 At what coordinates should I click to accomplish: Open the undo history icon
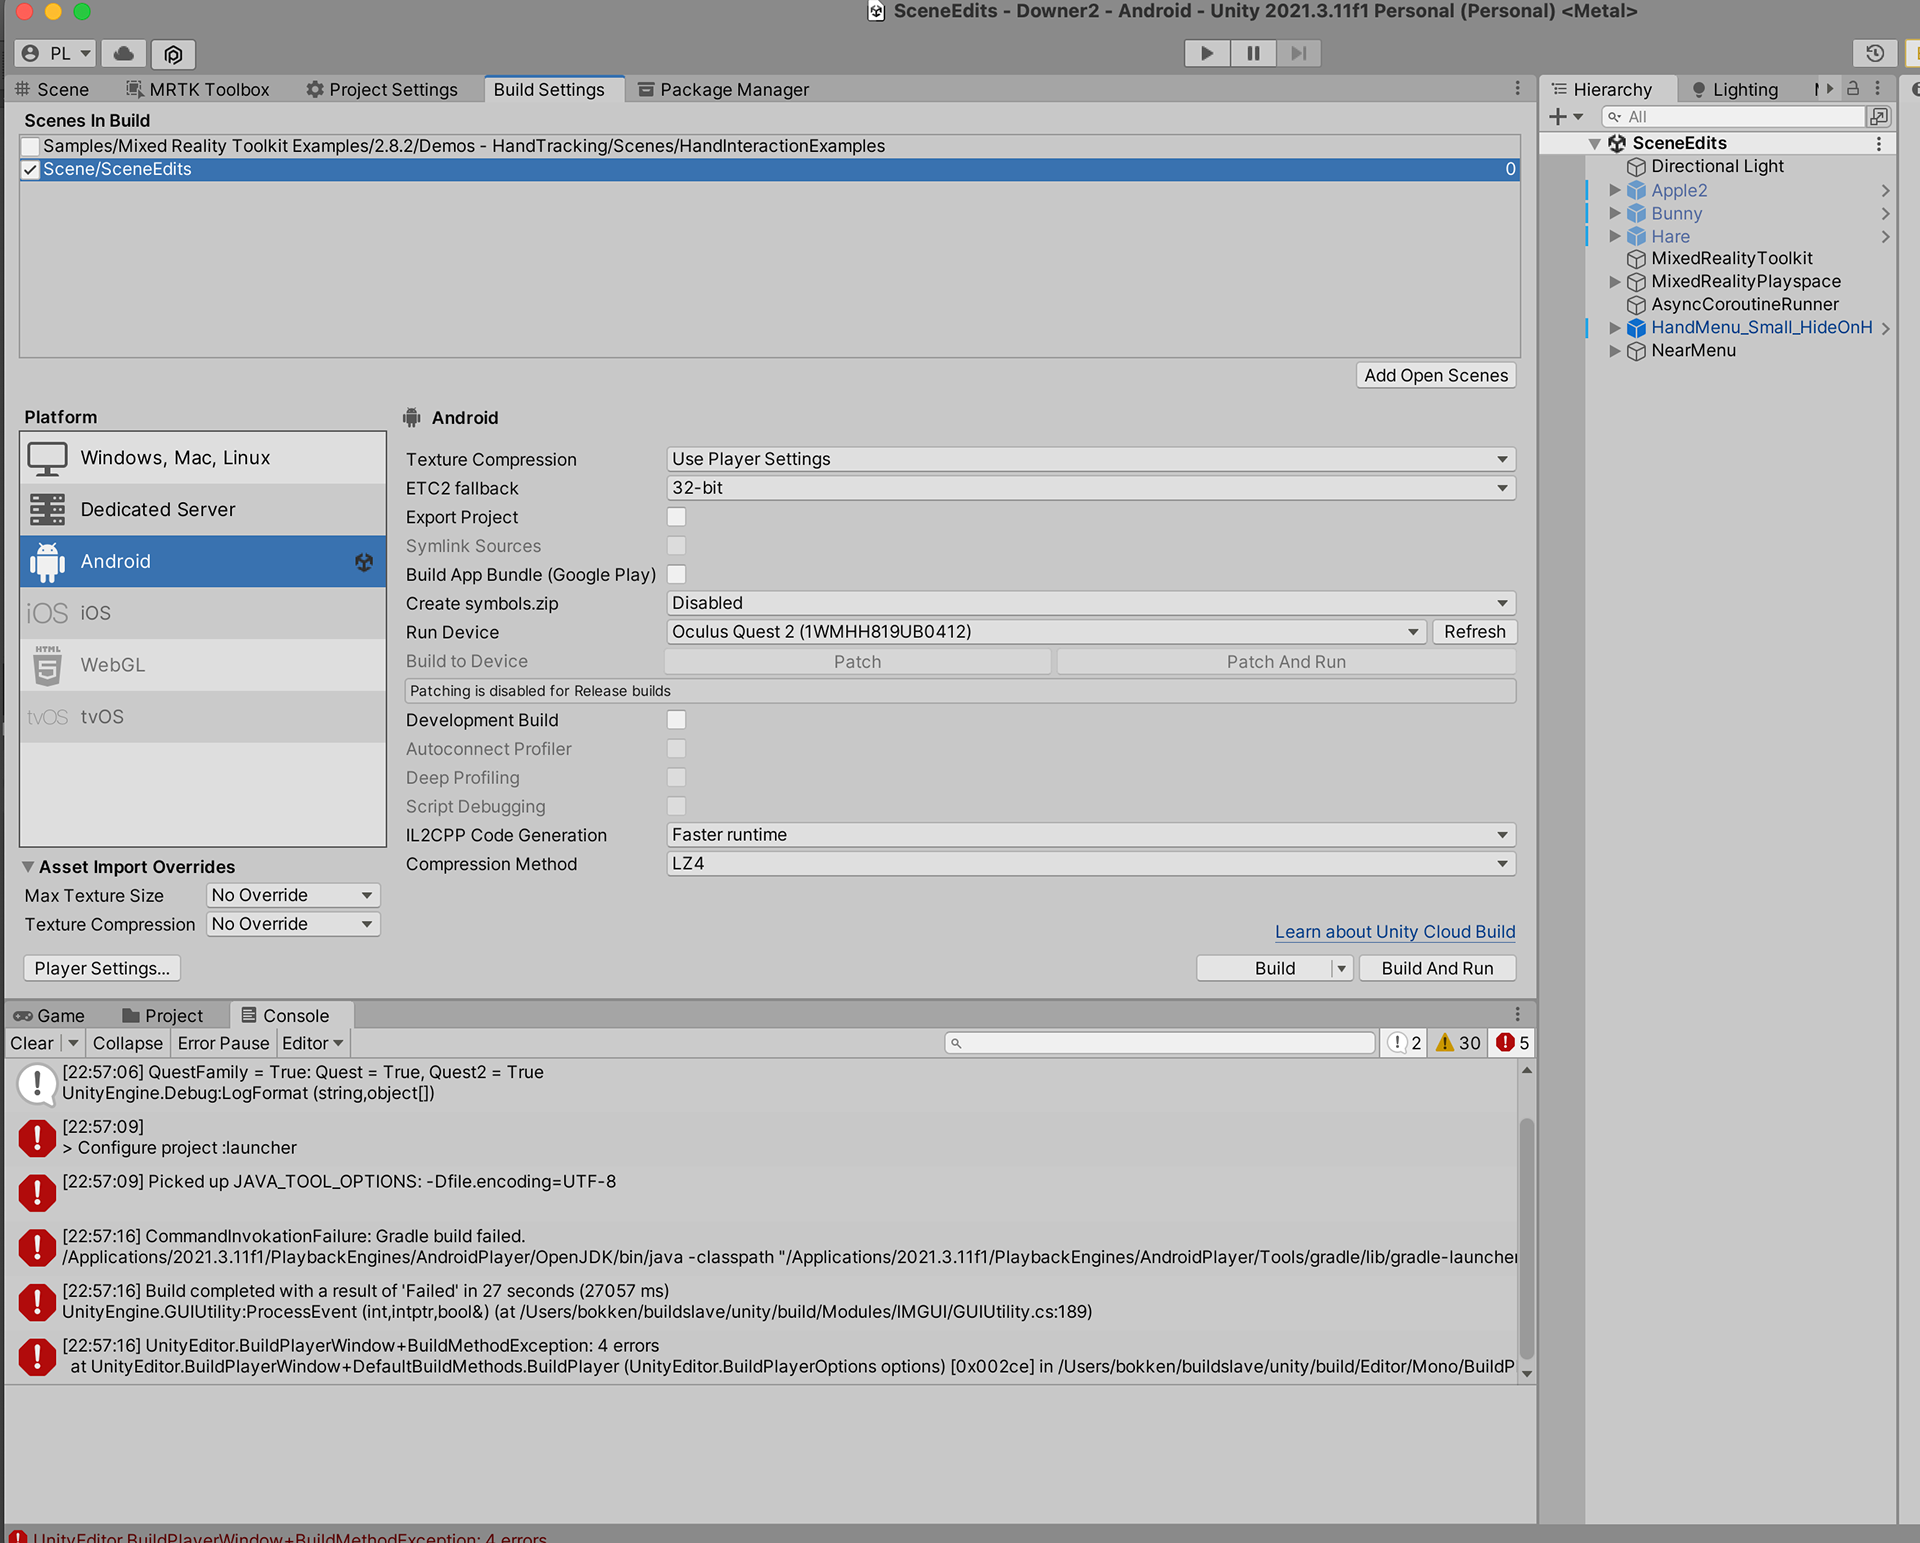[1875, 53]
